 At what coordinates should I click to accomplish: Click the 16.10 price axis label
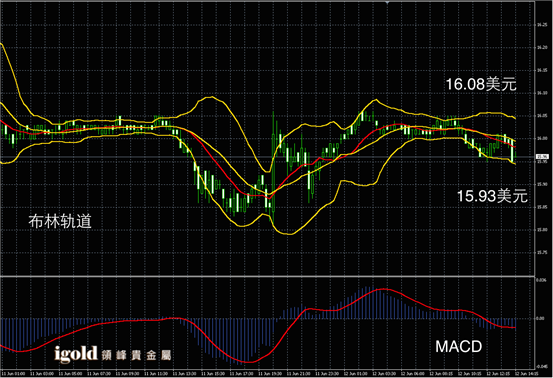coord(541,93)
